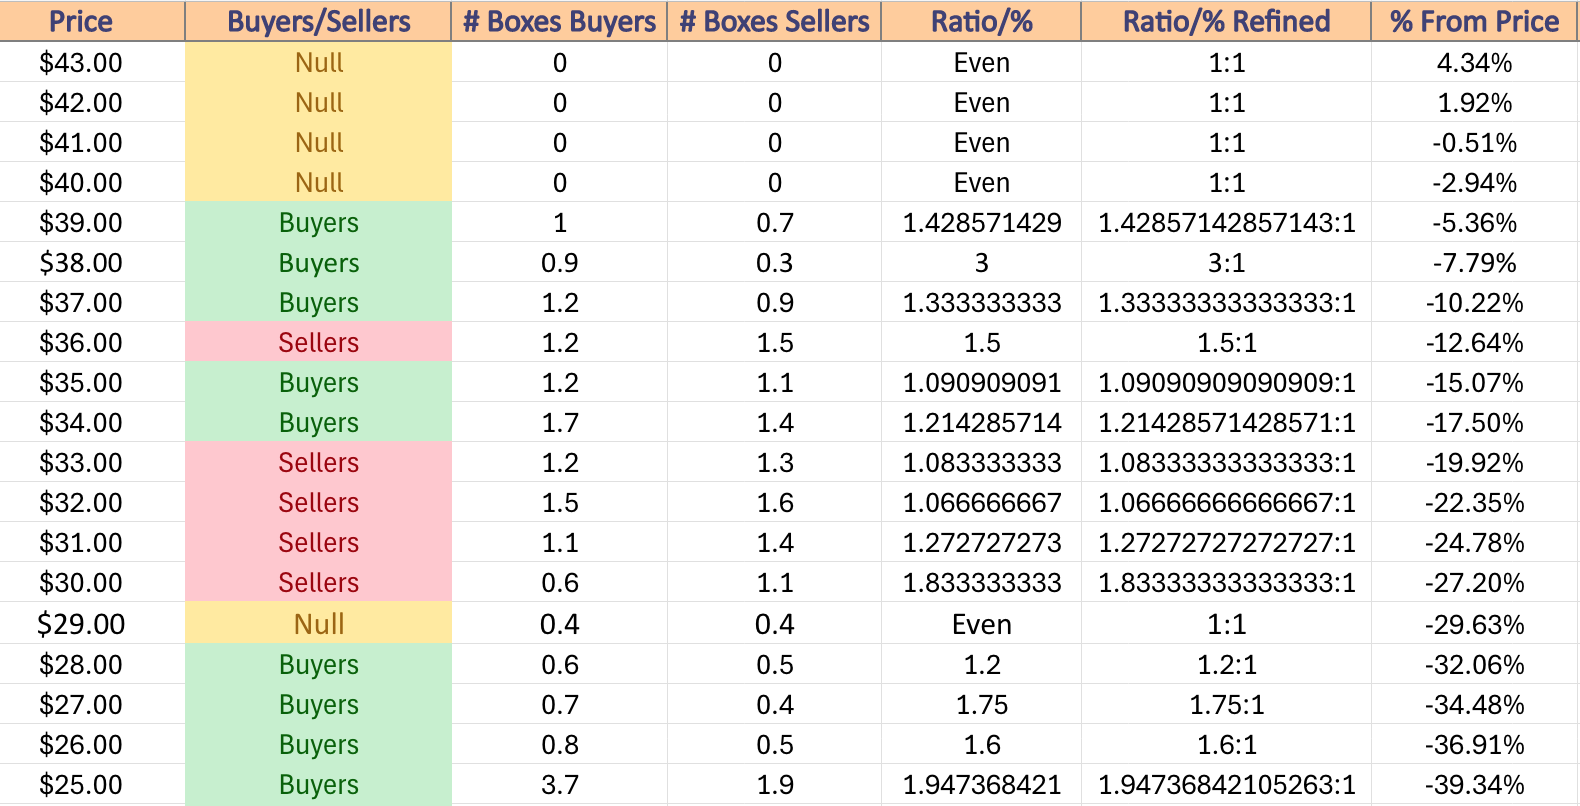Viewport: 1580px width, 806px height.
Task: Select the Ratio/% header cell
Action: click(981, 21)
